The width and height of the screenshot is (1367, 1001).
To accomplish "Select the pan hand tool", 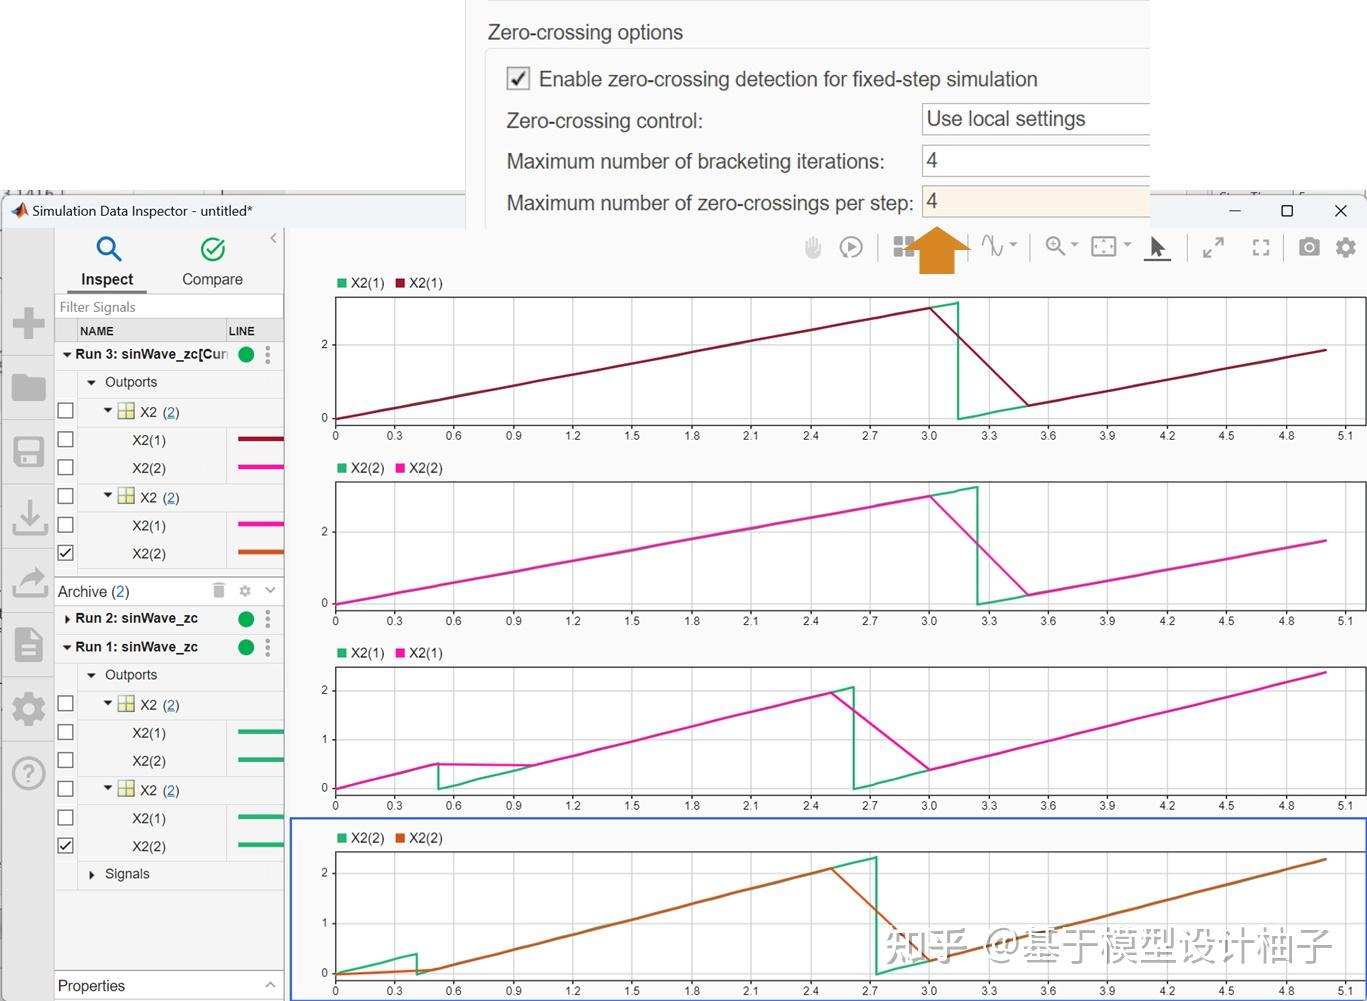I will coord(813,247).
